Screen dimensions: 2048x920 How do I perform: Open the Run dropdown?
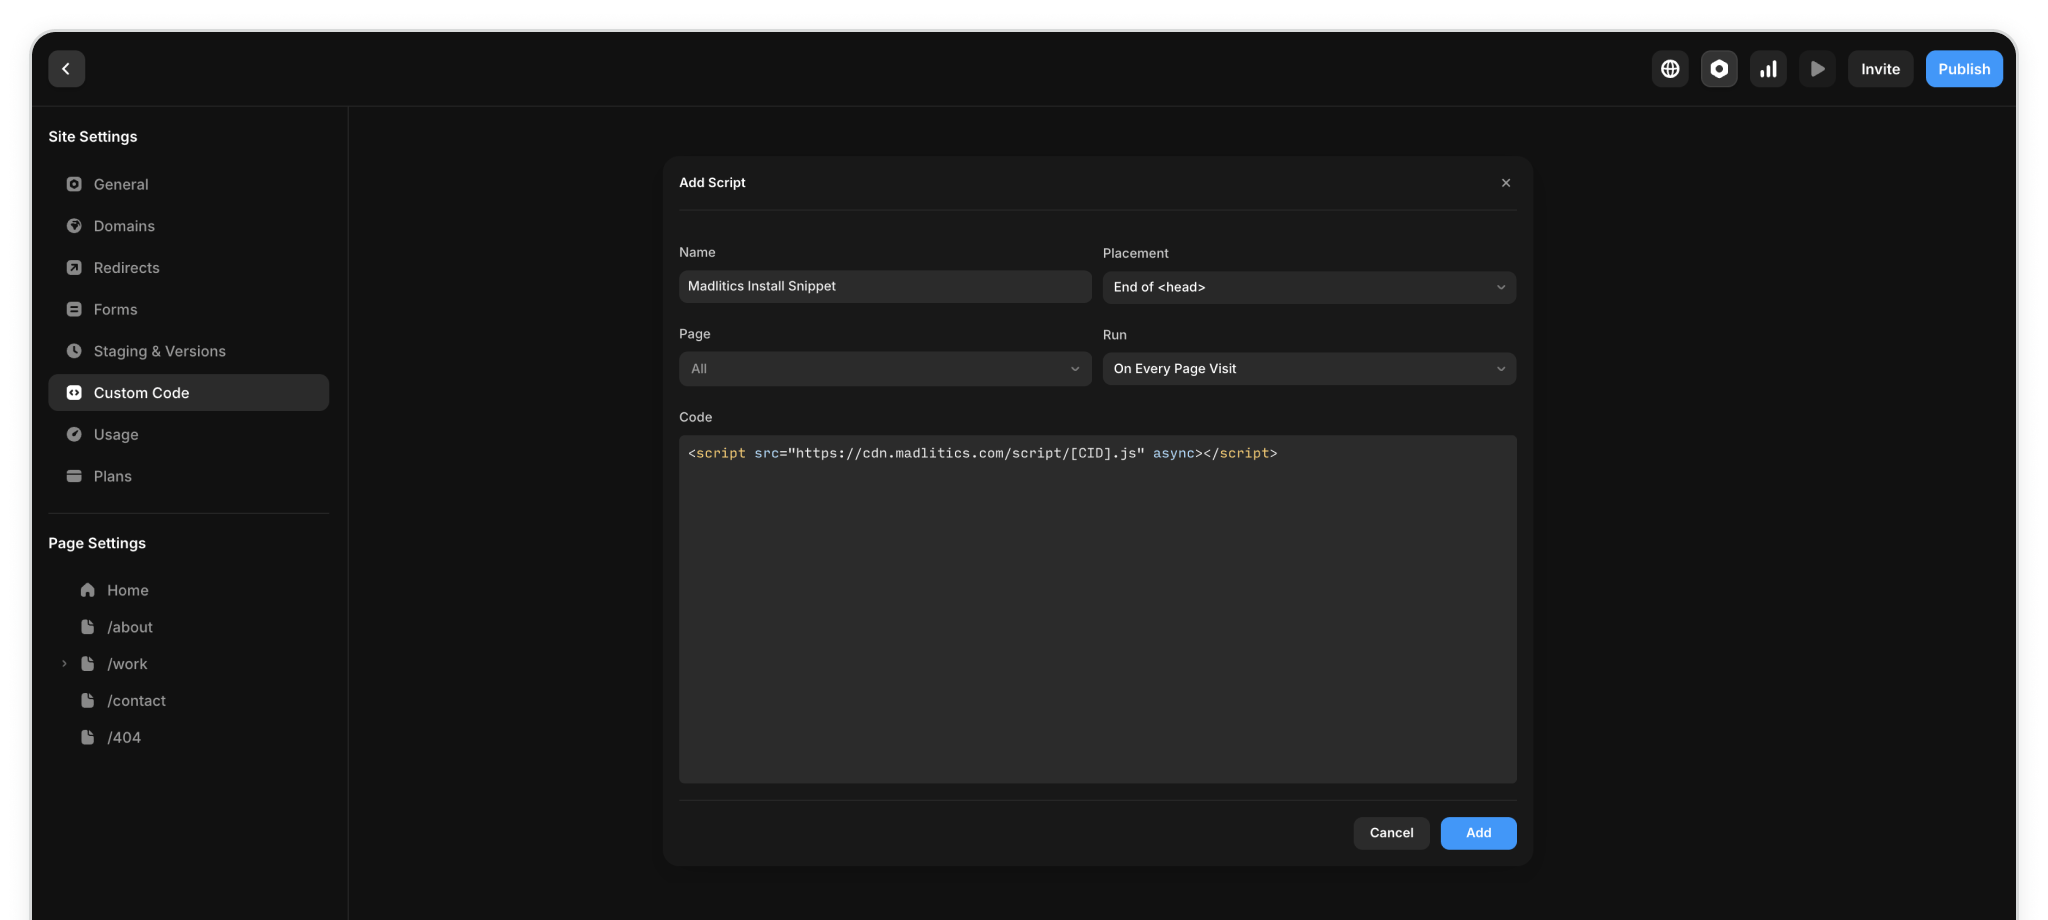point(1309,369)
